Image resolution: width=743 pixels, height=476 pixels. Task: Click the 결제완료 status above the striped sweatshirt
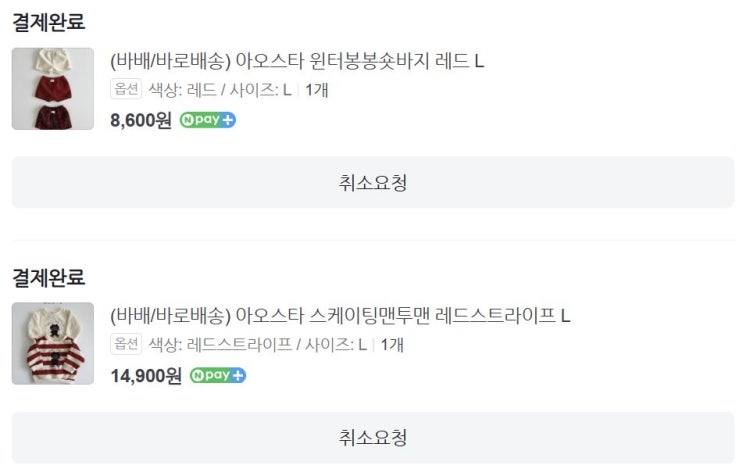(48, 277)
